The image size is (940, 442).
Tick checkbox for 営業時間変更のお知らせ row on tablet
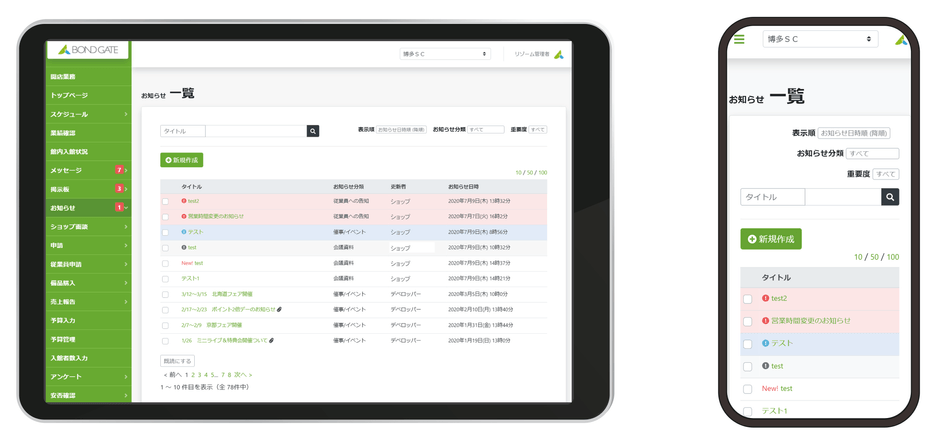click(165, 217)
